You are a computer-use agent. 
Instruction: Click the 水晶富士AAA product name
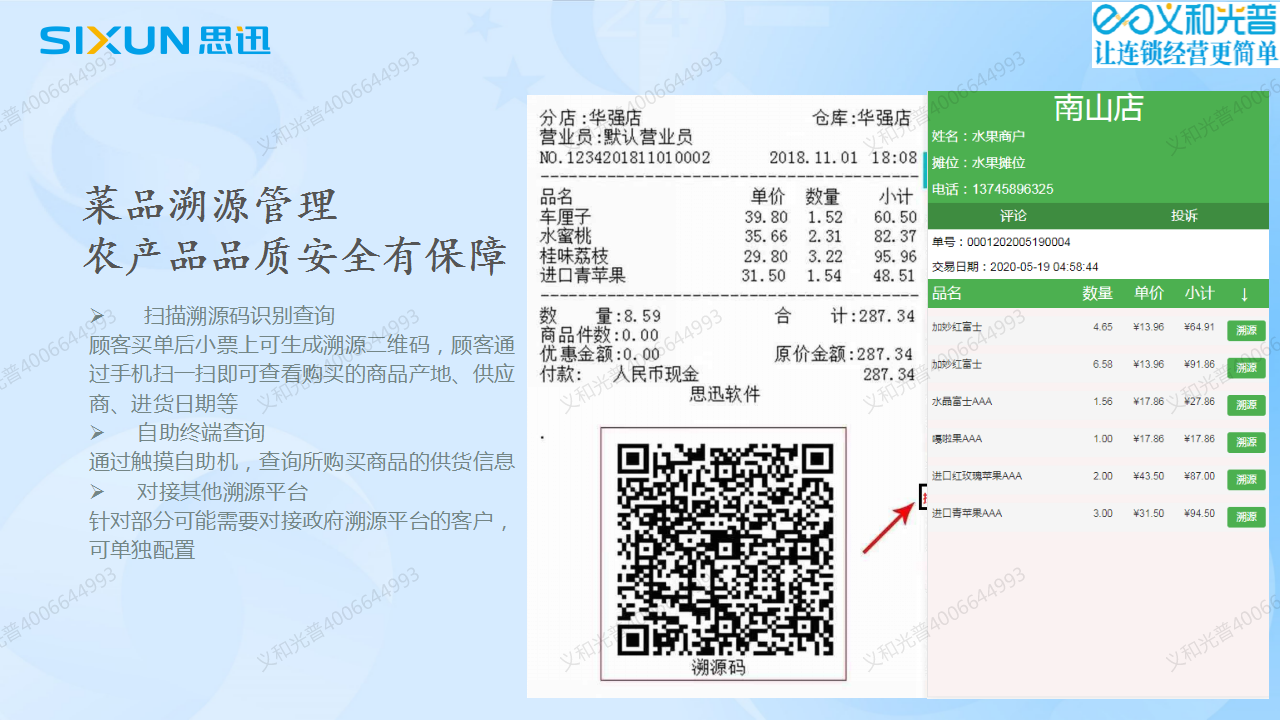point(962,401)
